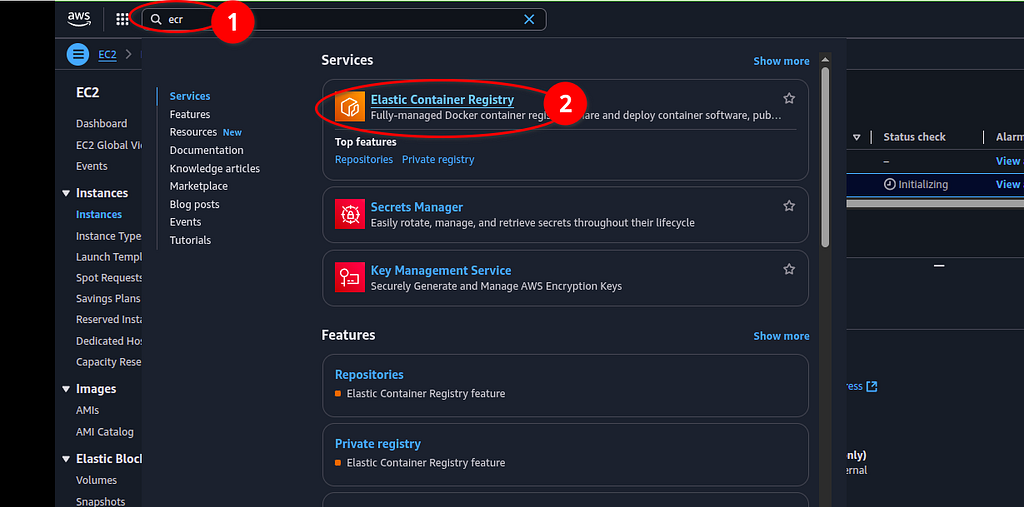Open AMIs in the sidebar

click(88, 410)
